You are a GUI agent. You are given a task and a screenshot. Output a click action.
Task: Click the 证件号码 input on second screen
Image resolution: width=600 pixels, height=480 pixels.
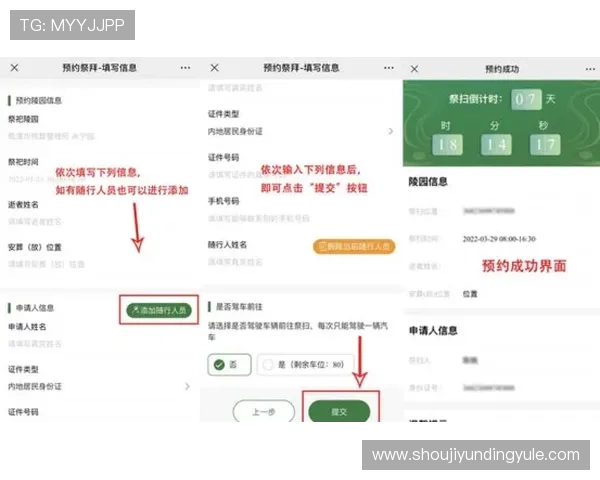[x=245, y=175]
